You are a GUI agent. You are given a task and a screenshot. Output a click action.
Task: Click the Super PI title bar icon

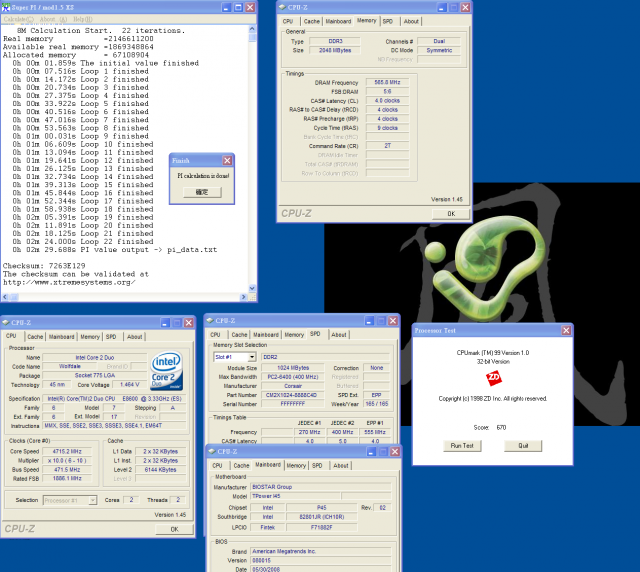pyautogui.click(x=6, y=7)
